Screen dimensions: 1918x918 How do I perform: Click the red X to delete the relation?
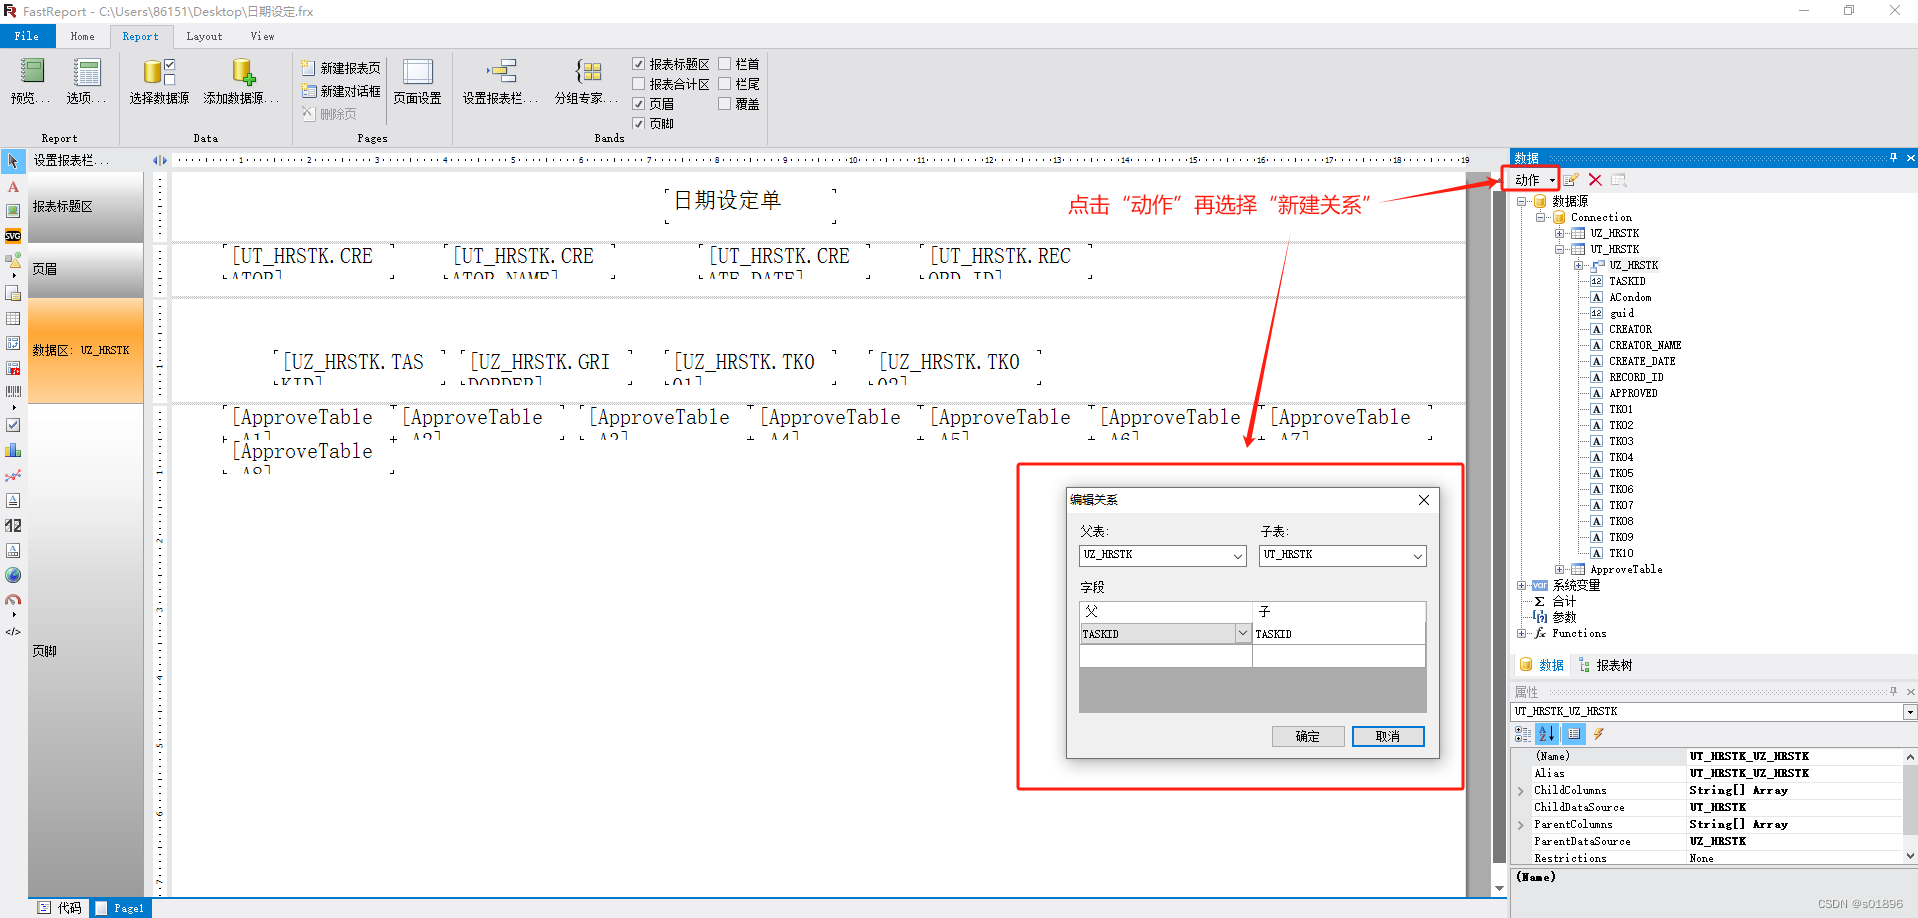(x=1595, y=179)
